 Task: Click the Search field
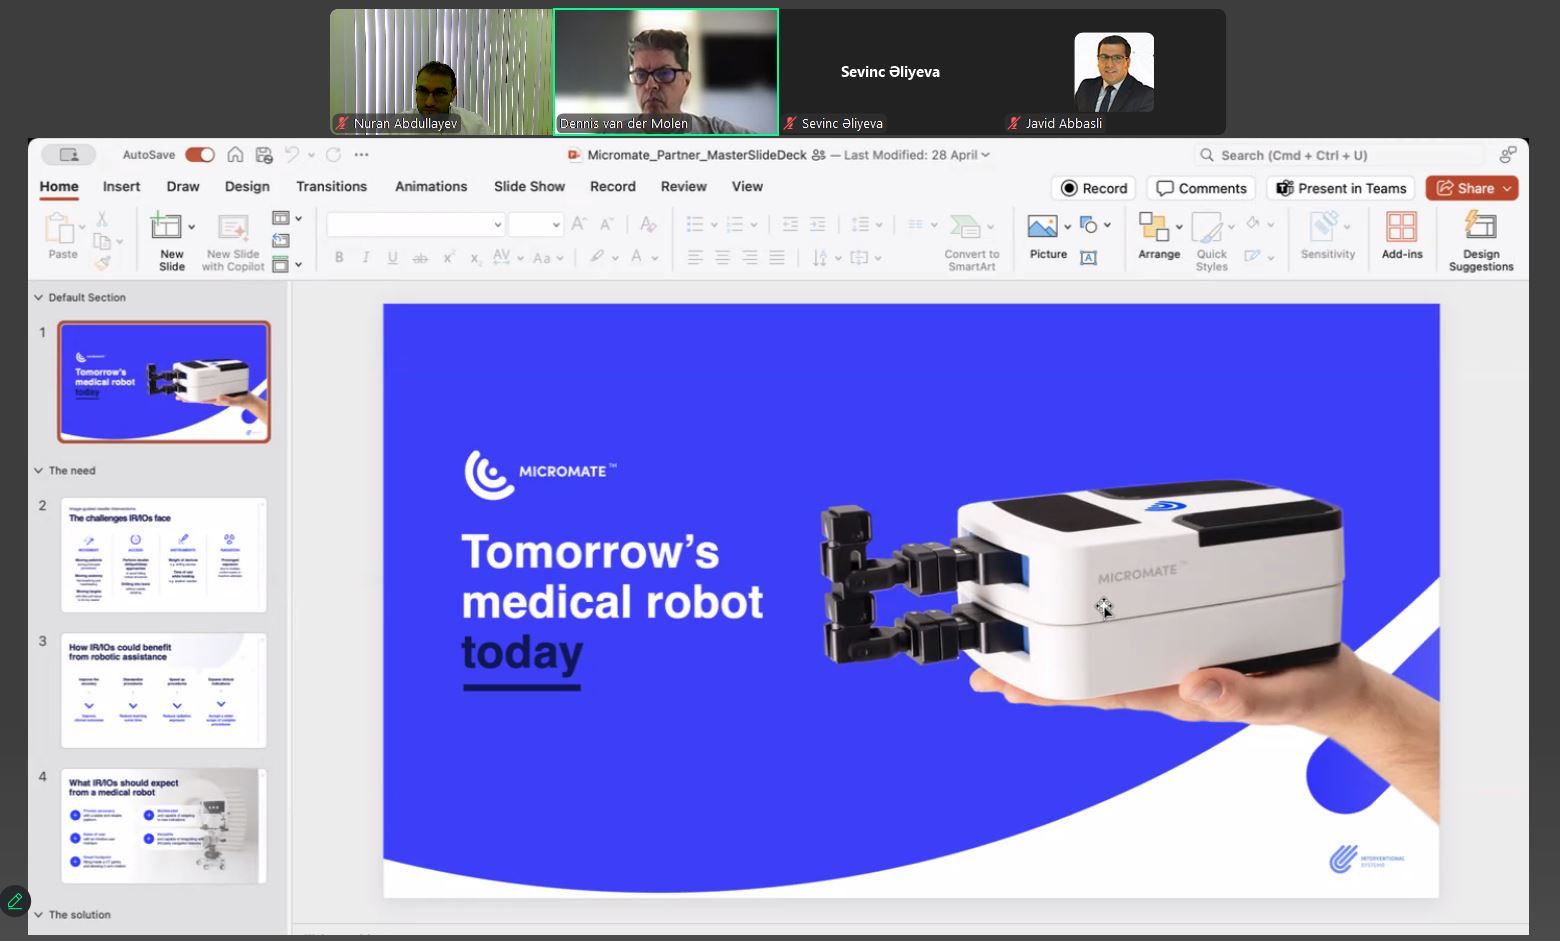pos(1338,155)
